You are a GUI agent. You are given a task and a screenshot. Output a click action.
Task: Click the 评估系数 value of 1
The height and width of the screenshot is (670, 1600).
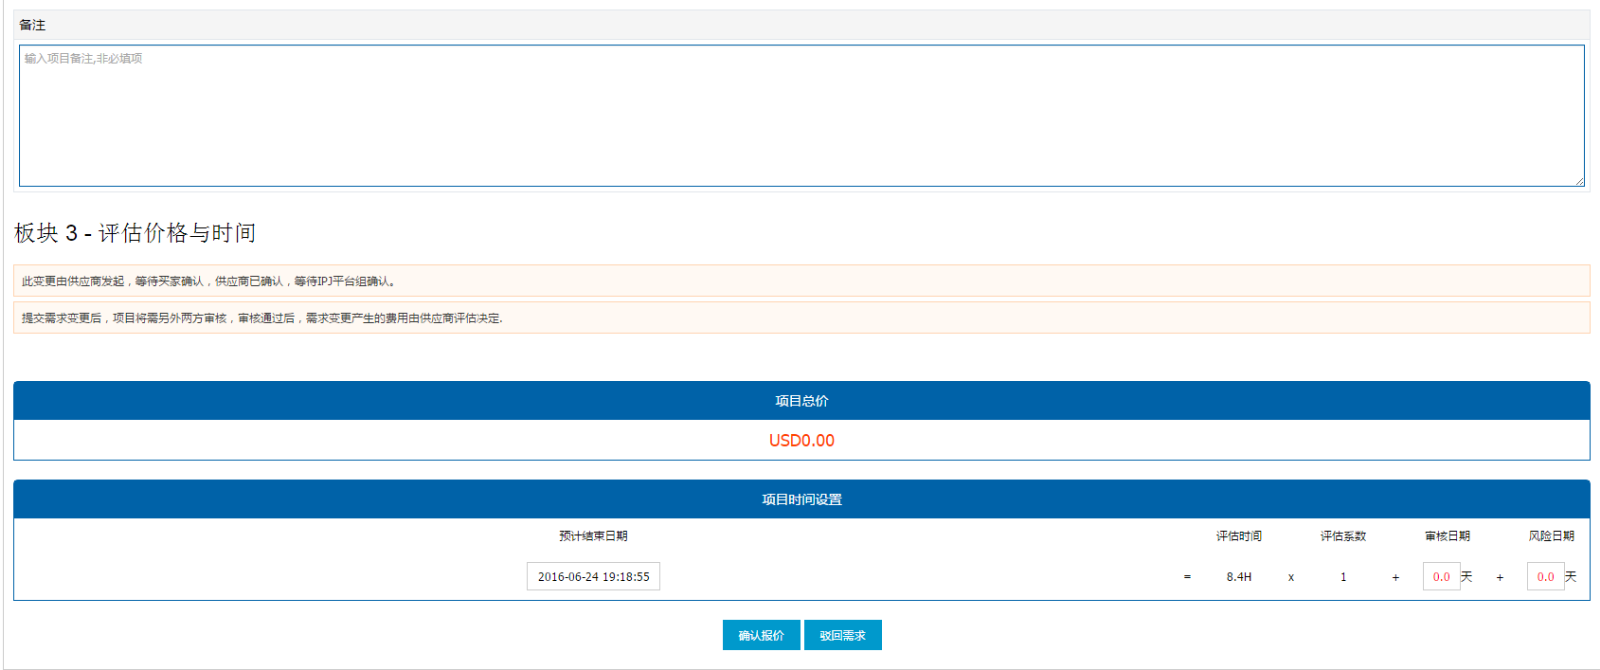(x=1343, y=577)
